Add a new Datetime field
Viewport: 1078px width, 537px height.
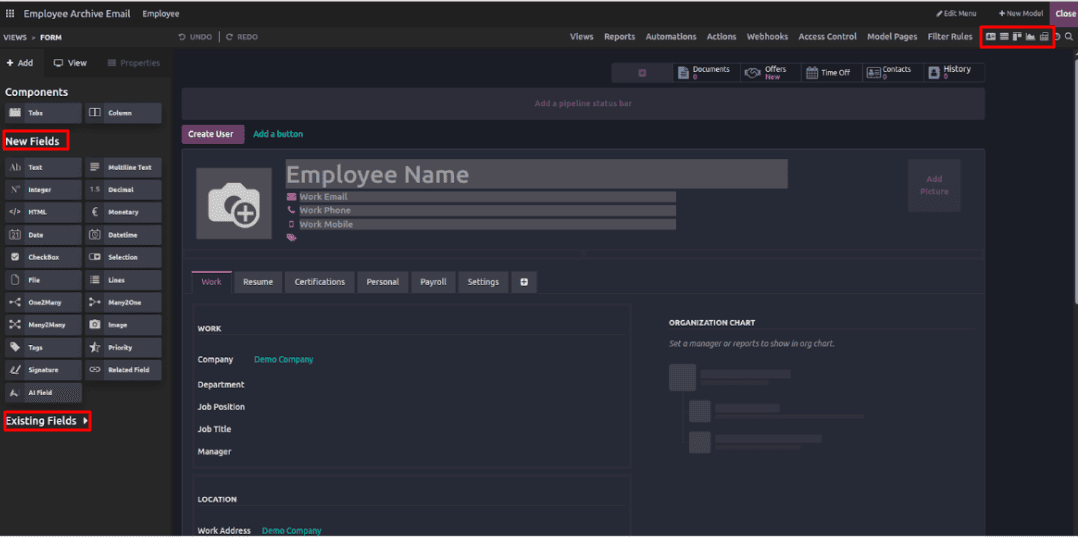point(123,235)
